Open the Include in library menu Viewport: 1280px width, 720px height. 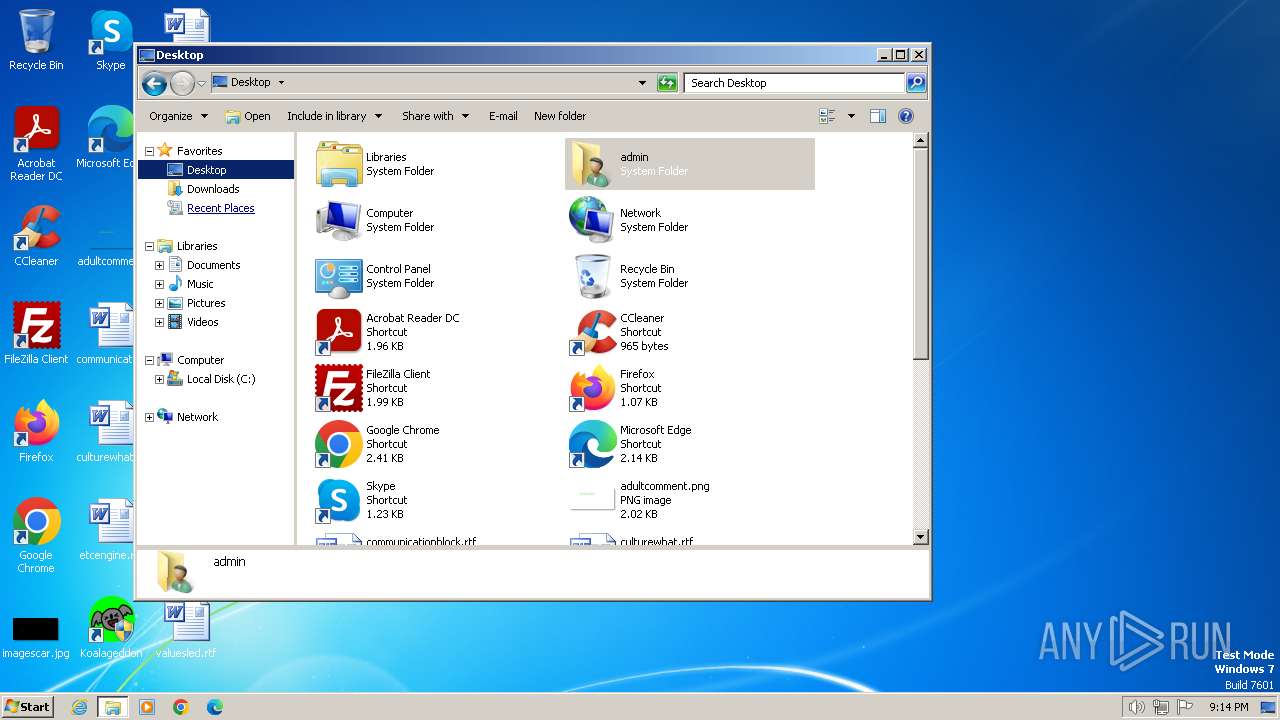click(x=334, y=116)
